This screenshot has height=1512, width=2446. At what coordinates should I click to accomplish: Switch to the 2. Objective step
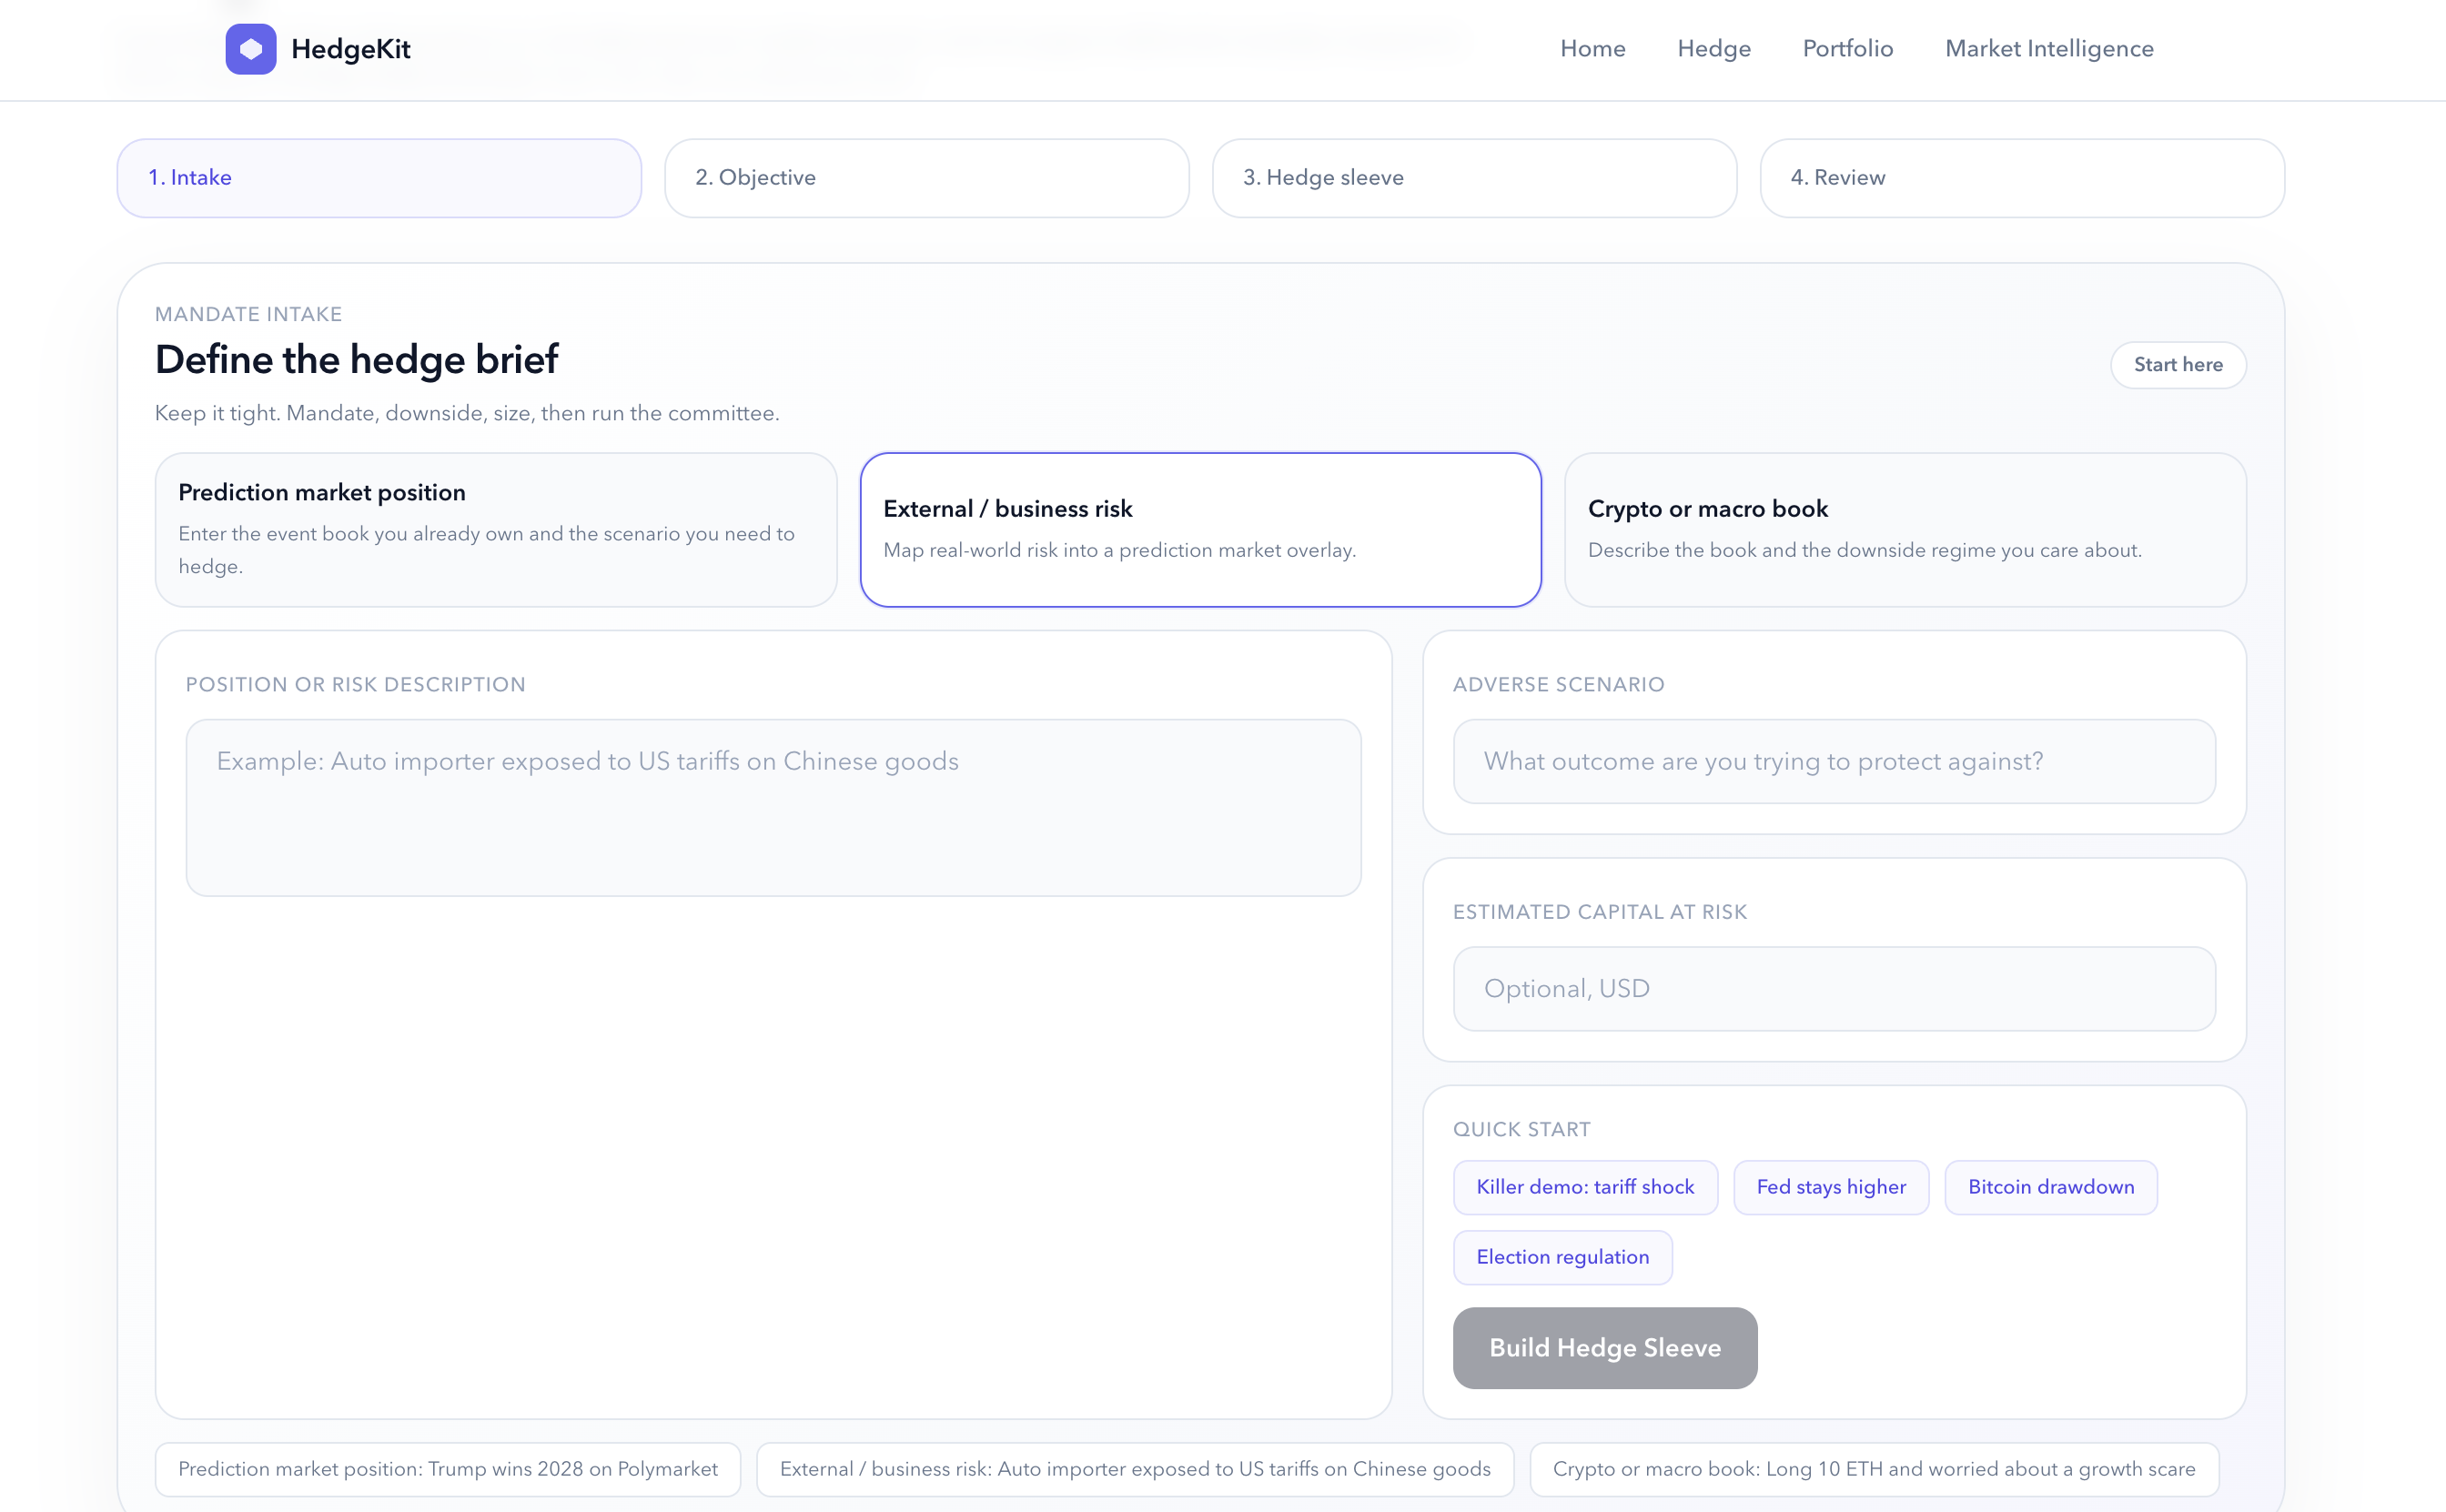pos(926,178)
